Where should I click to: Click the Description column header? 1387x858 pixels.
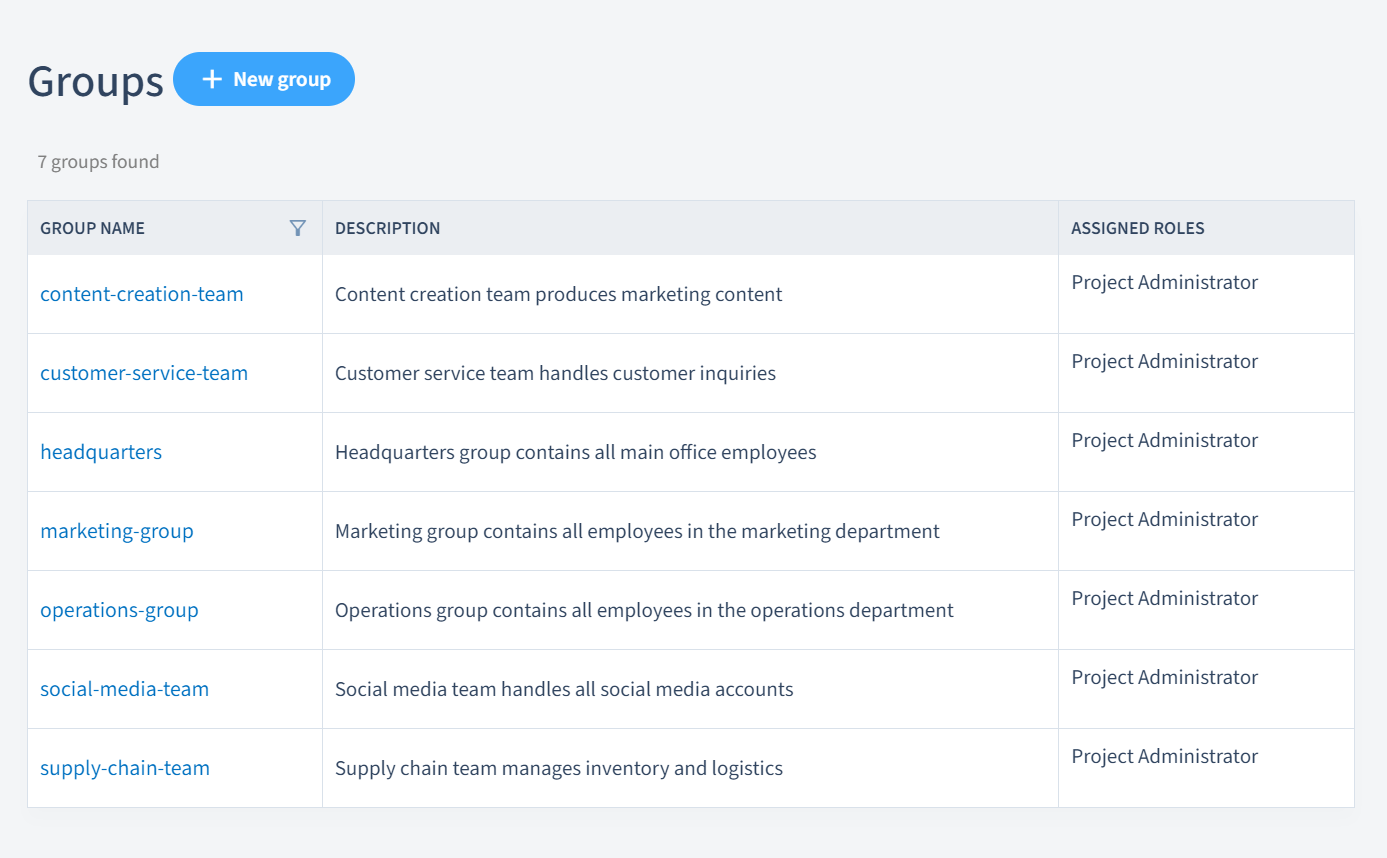[690, 228]
